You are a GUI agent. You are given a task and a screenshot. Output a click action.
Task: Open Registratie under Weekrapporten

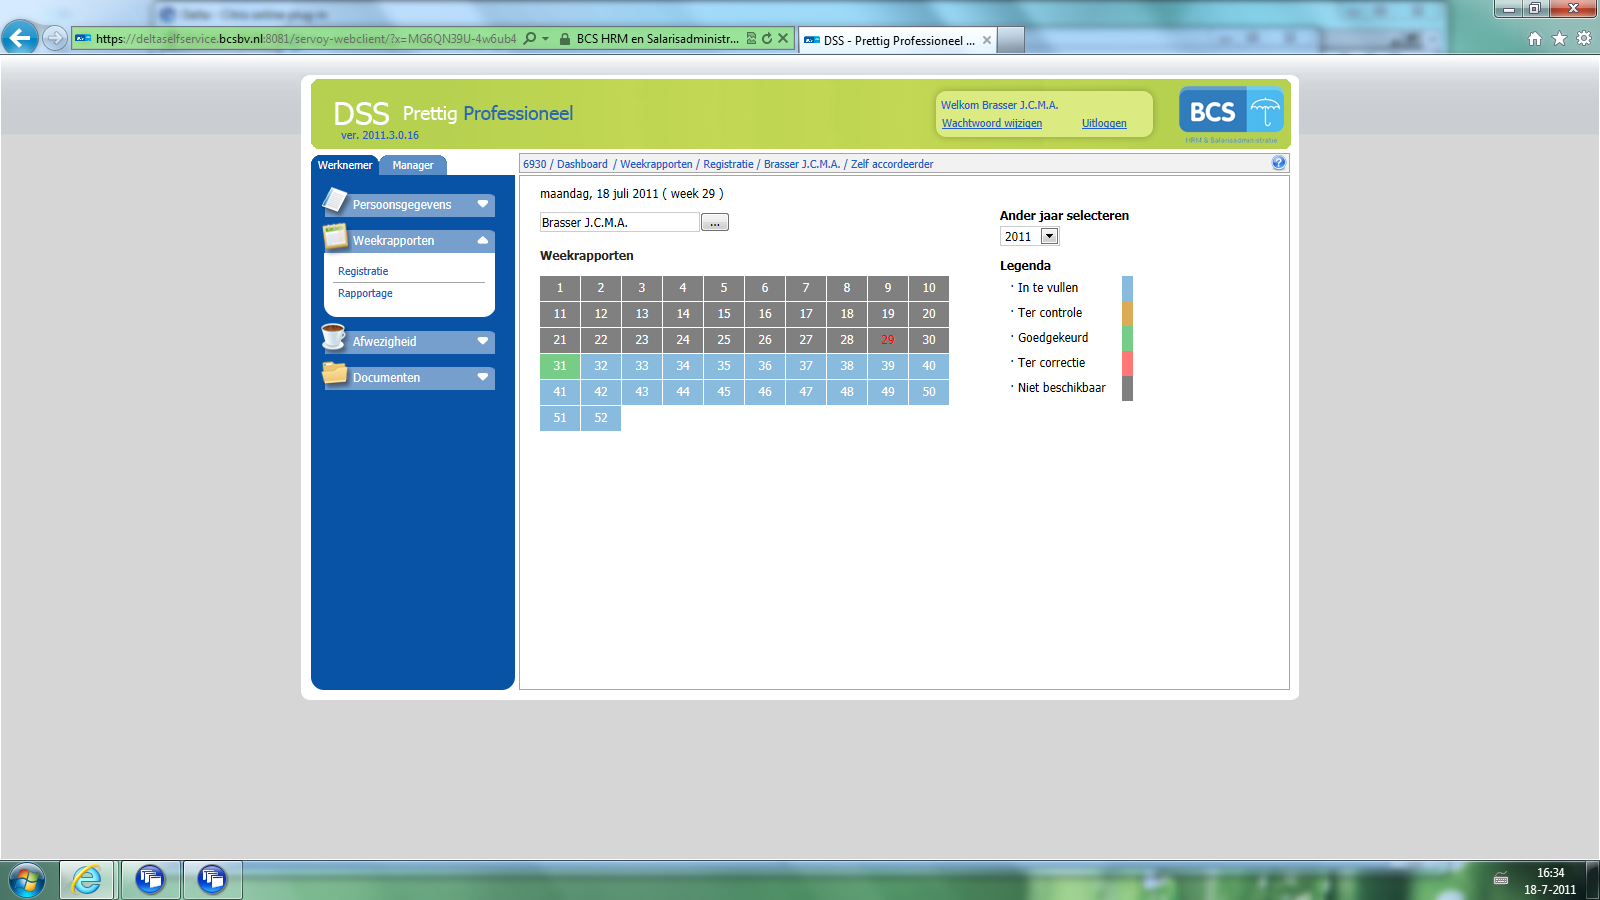(x=363, y=271)
